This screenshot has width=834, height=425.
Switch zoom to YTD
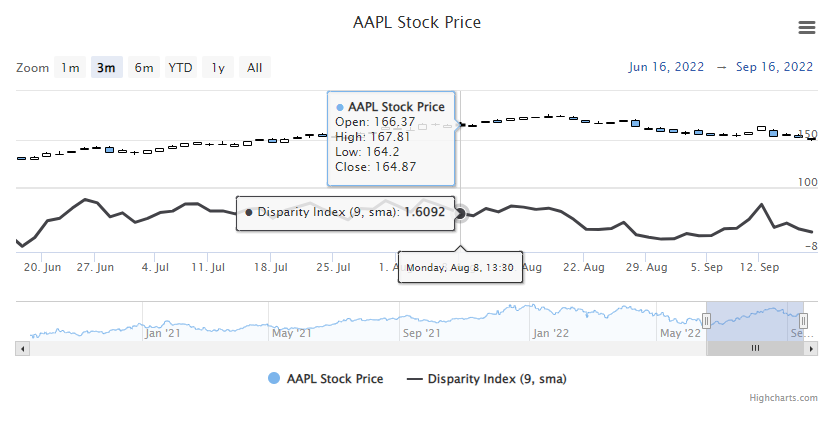tap(180, 68)
